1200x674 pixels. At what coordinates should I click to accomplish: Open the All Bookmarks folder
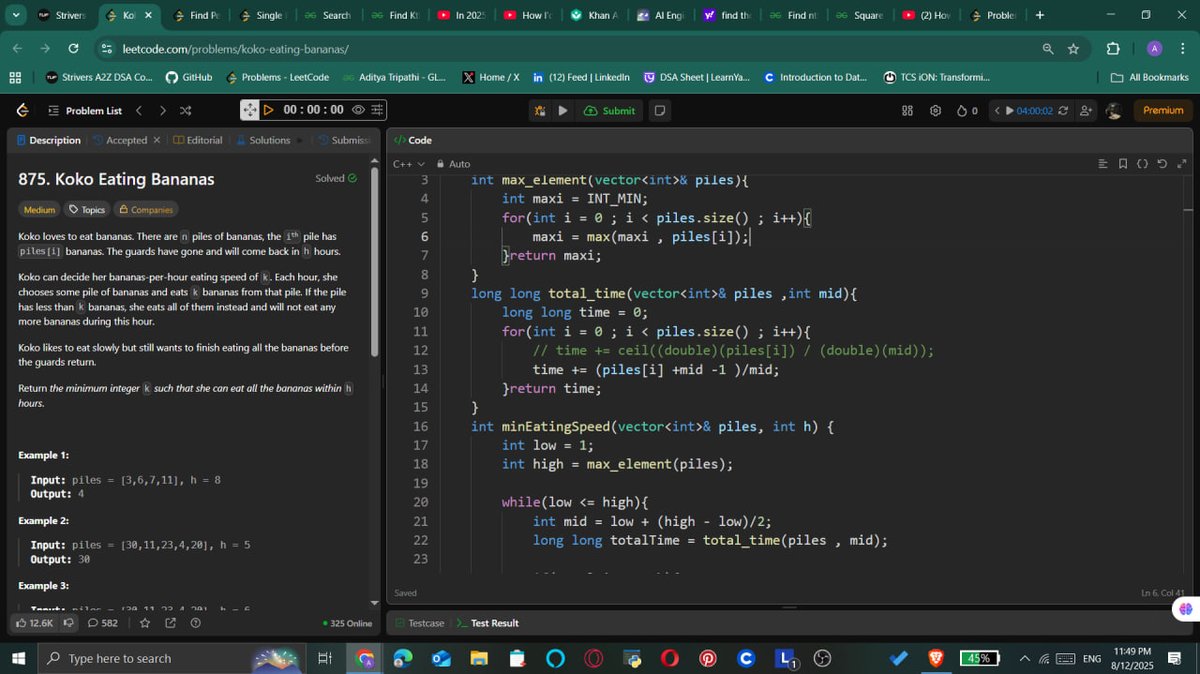pyautogui.click(x=1149, y=77)
